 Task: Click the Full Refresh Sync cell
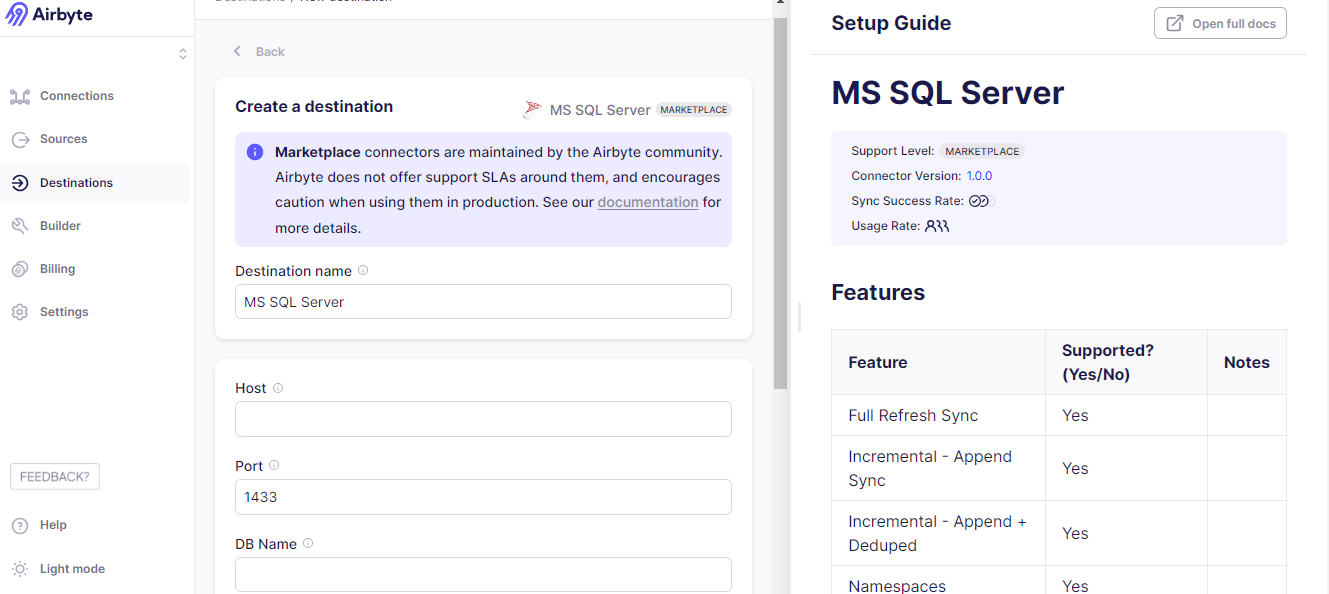(x=939, y=415)
